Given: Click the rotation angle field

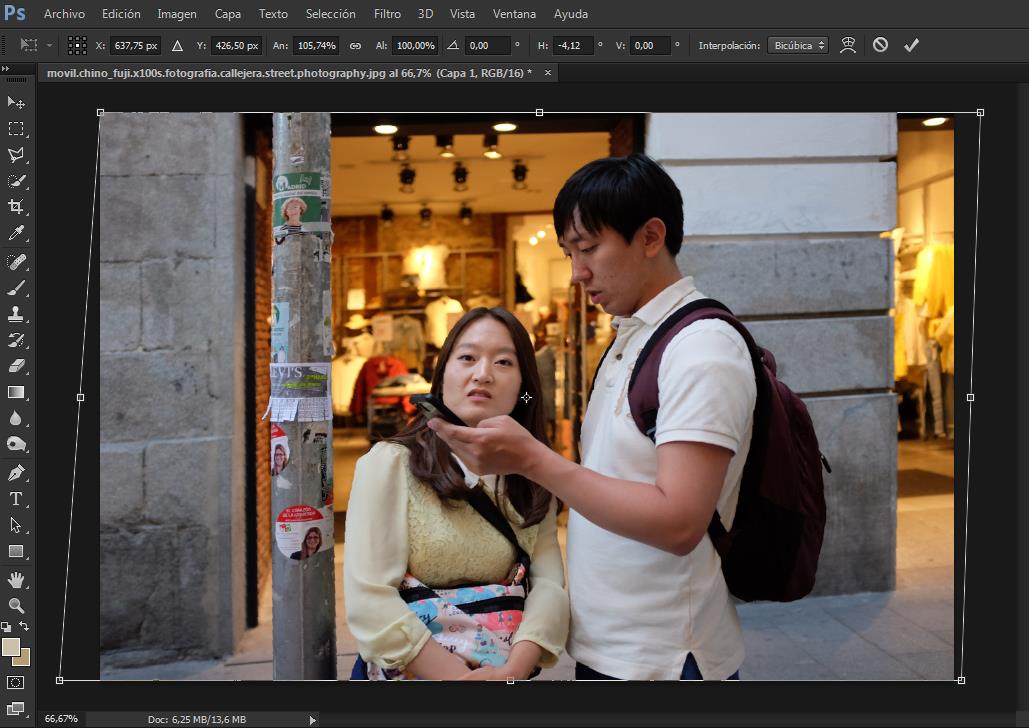Looking at the screenshot, I should [487, 45].
